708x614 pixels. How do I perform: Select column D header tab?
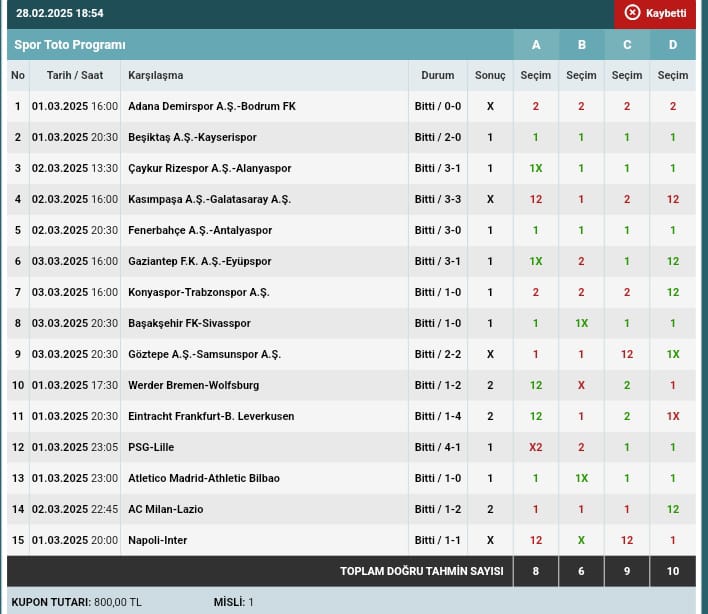click(x=673, y=45)
